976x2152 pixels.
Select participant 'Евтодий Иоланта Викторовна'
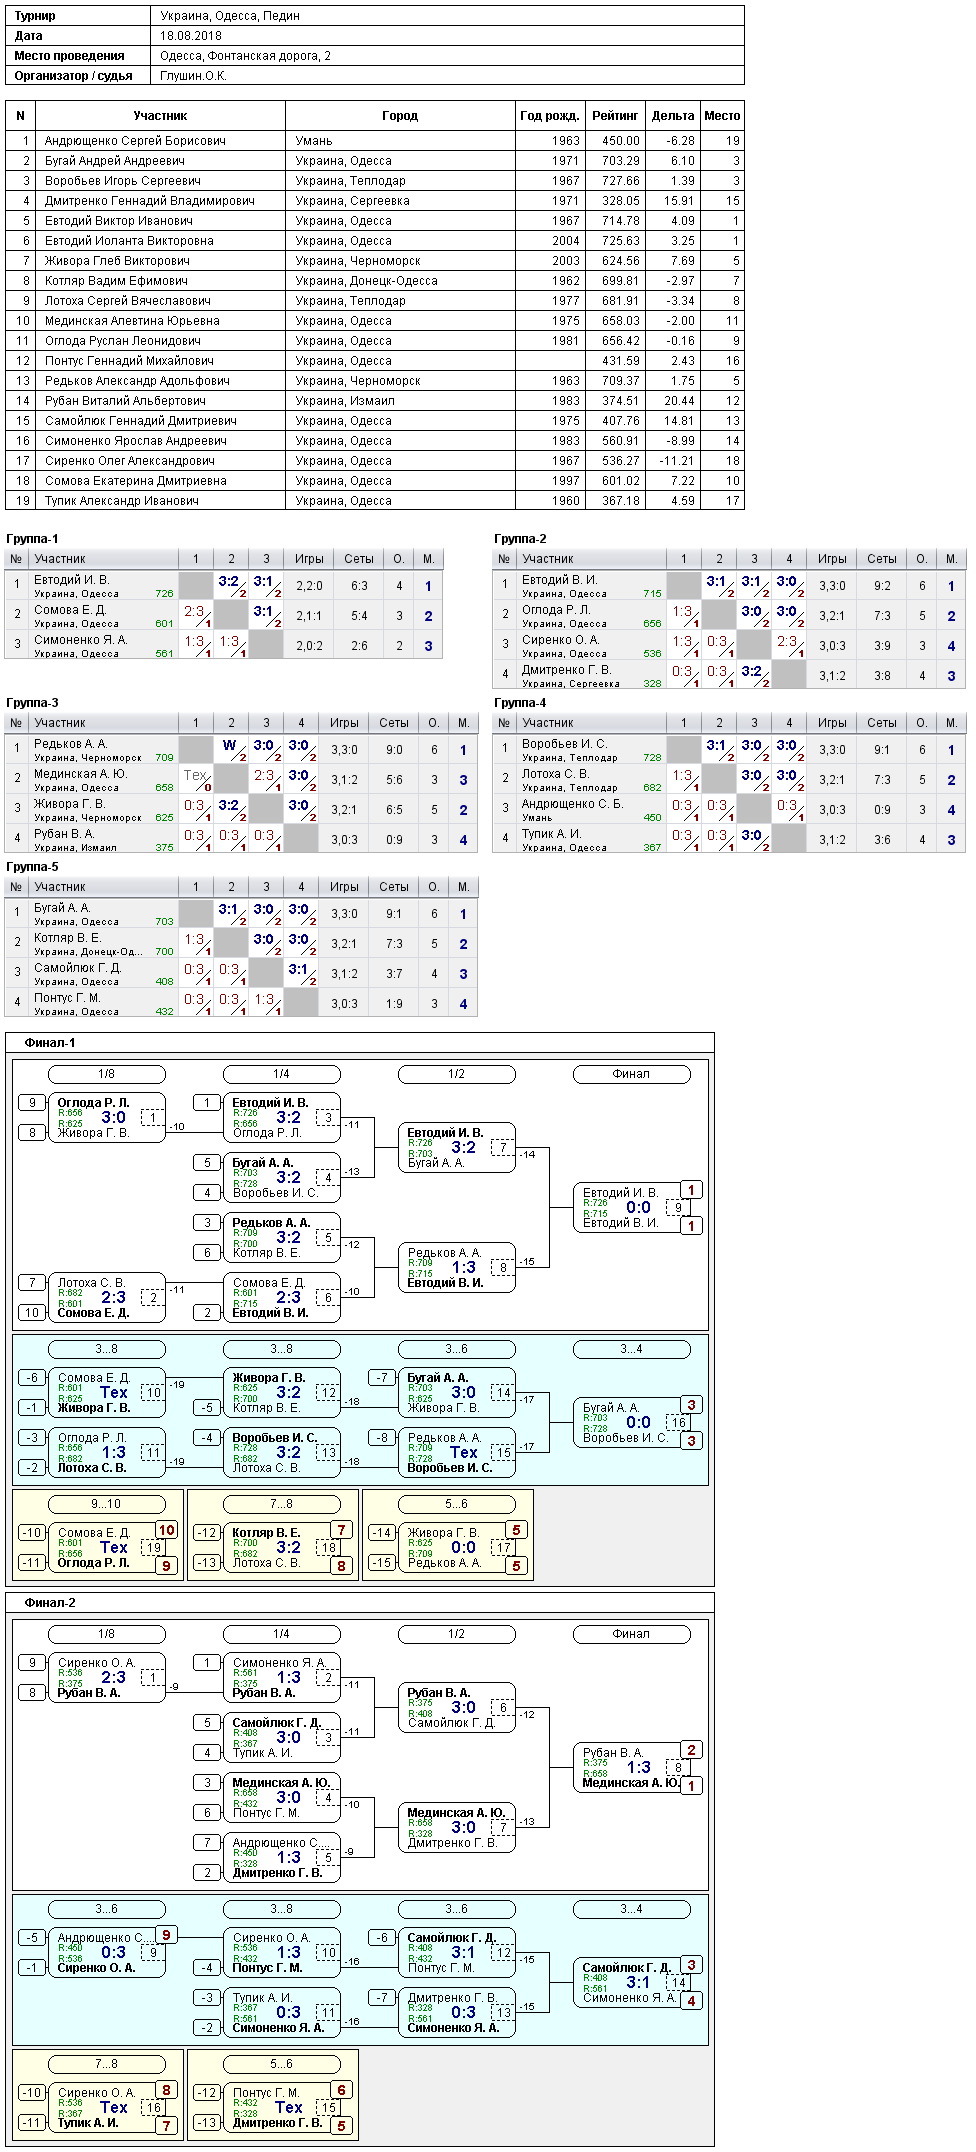129,241
